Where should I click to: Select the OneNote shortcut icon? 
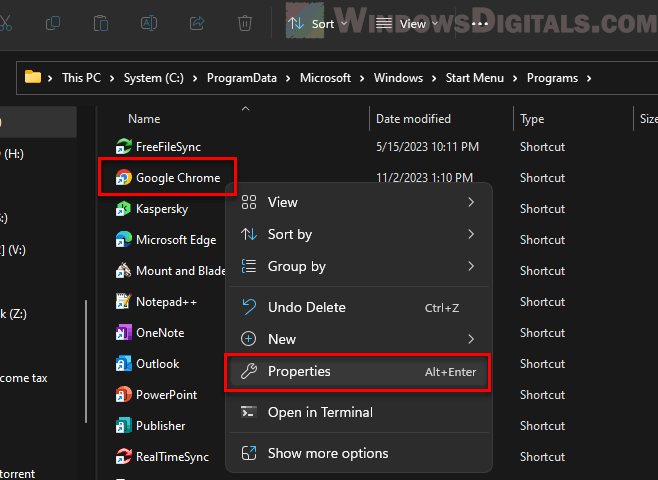(x=123, y=333)
